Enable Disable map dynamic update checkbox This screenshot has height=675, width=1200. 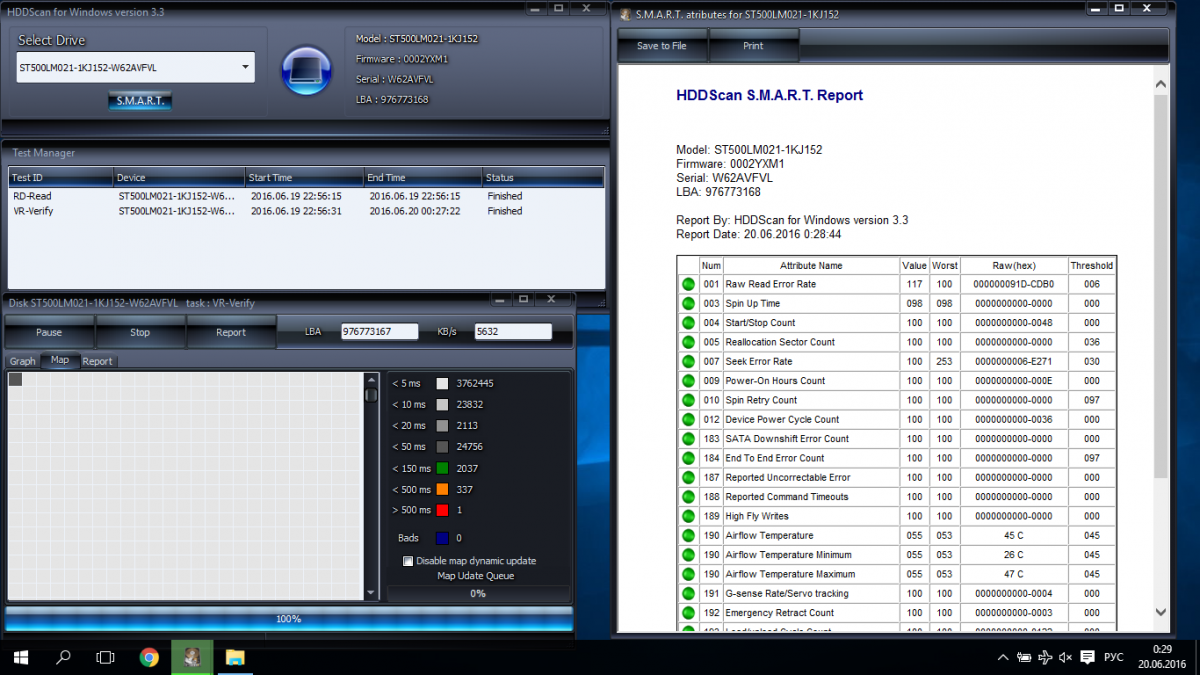pyautogui.click(x=408, y=561)
